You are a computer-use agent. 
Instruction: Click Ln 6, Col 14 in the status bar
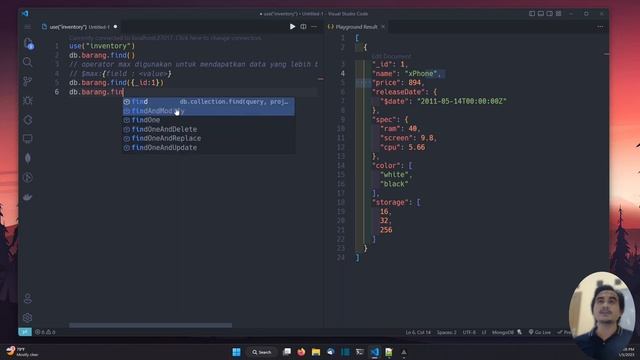coord(418,332)
